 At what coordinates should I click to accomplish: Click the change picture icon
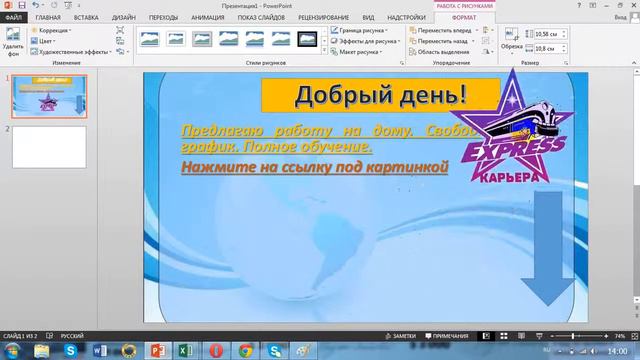[x=120, y=41]
